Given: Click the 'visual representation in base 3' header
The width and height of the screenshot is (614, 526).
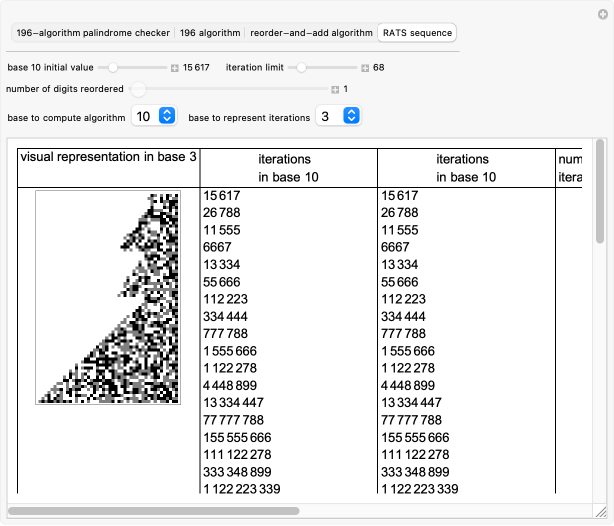Looking at the screenshot, I should click(x=108, y=157).
